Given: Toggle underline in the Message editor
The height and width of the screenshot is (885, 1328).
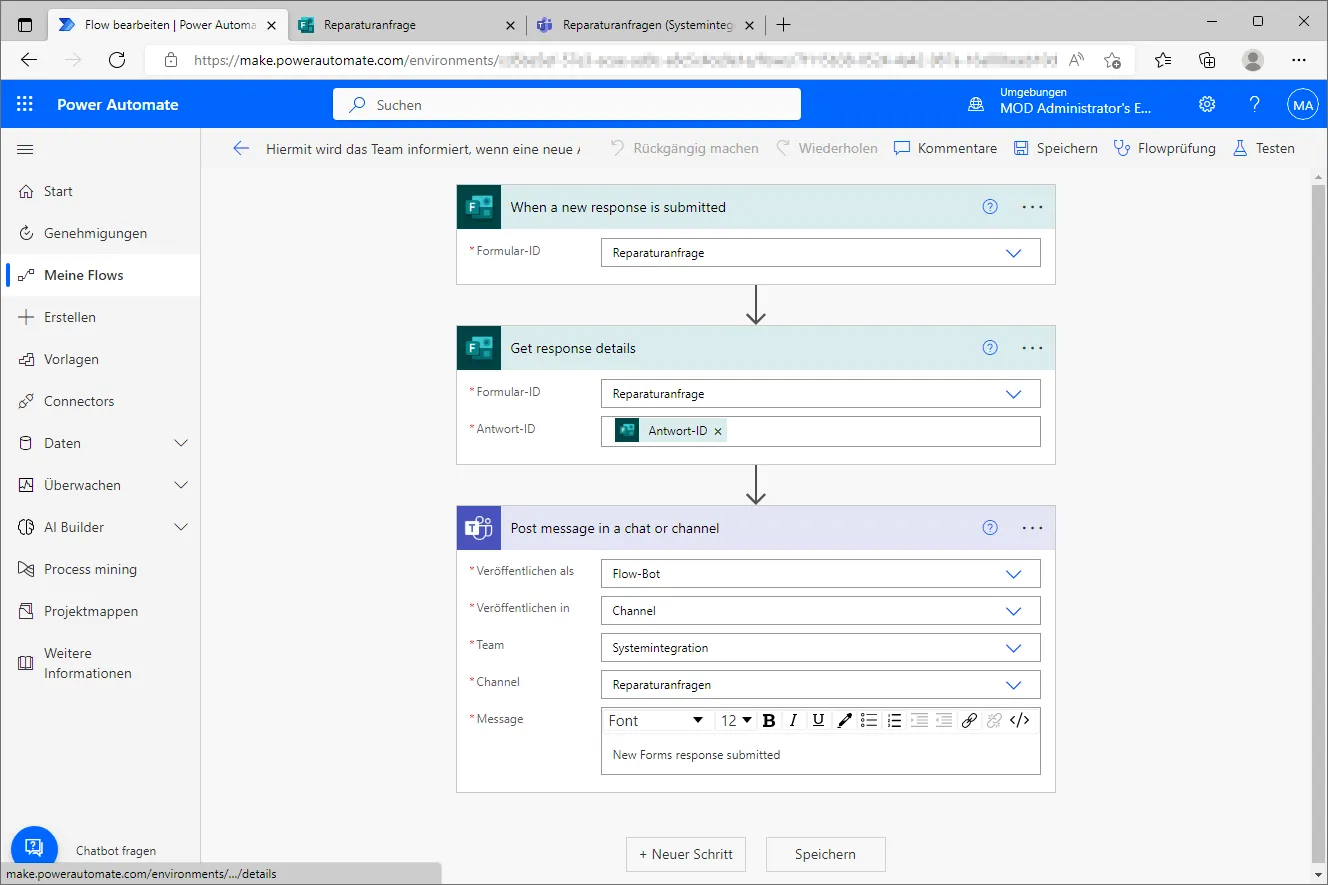Looking at the screenshot, I should coord(819,720).
